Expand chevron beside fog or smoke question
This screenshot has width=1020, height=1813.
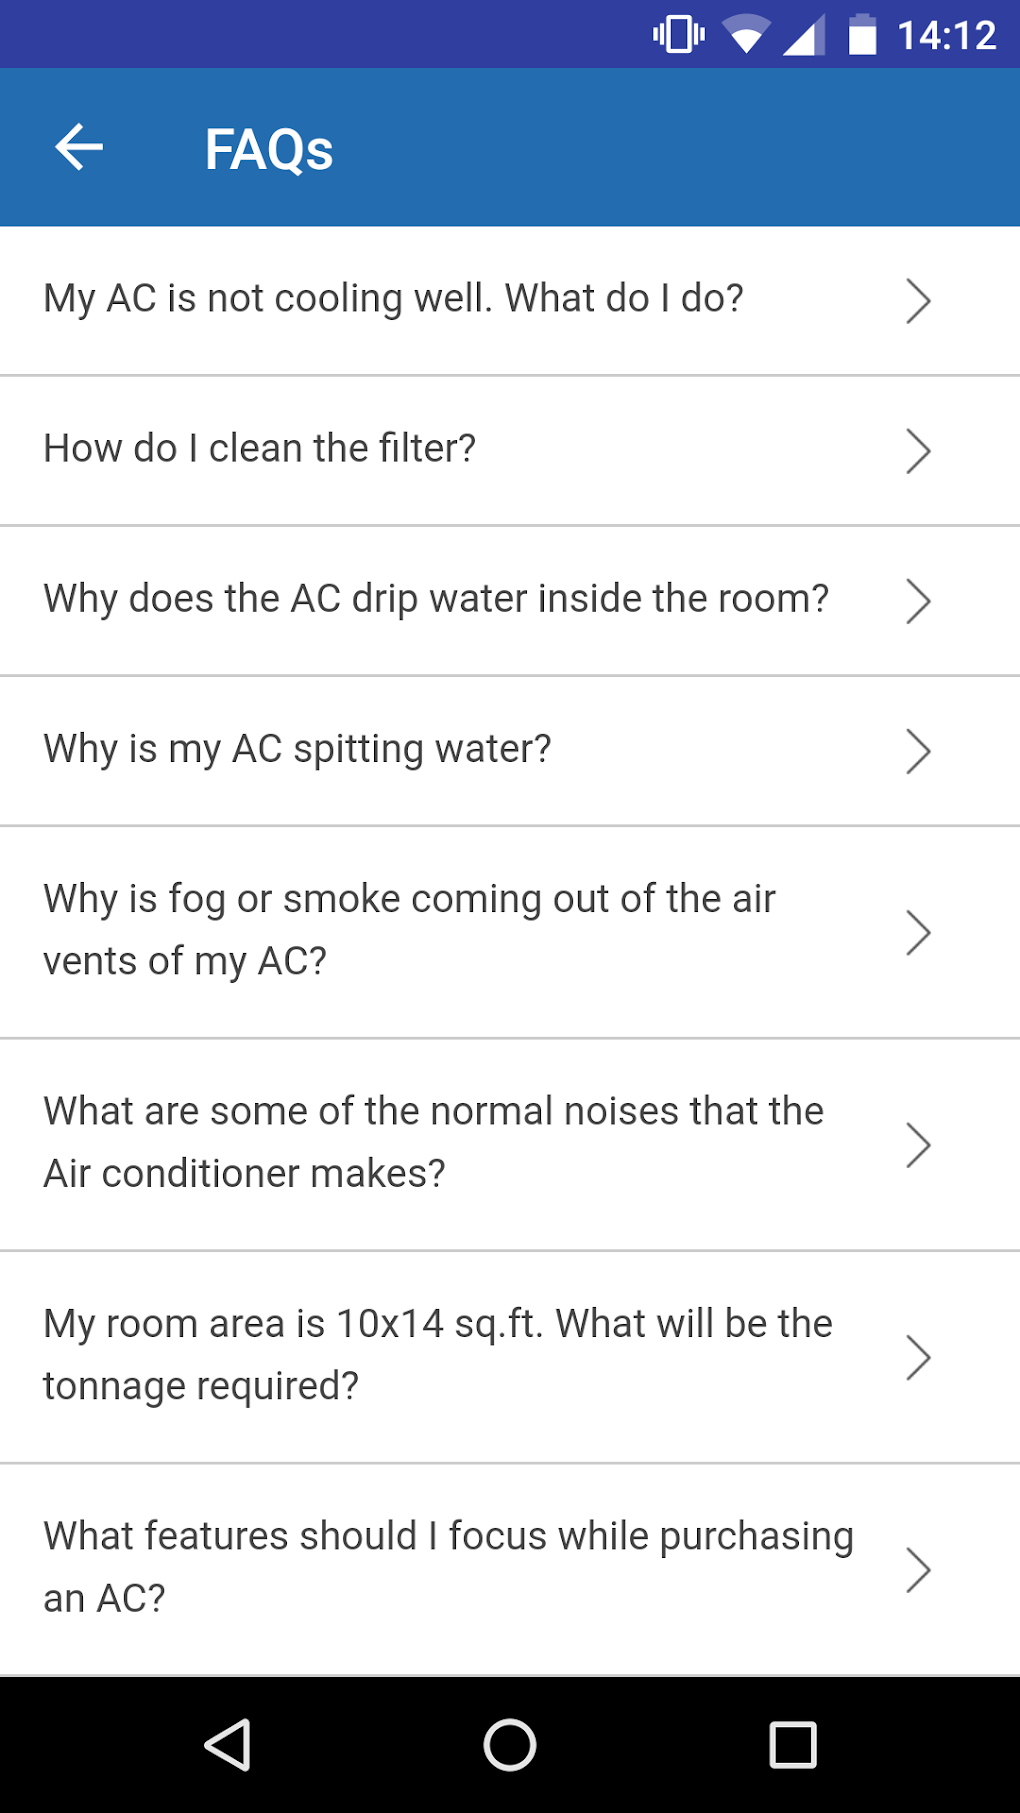tap(918, 932)
